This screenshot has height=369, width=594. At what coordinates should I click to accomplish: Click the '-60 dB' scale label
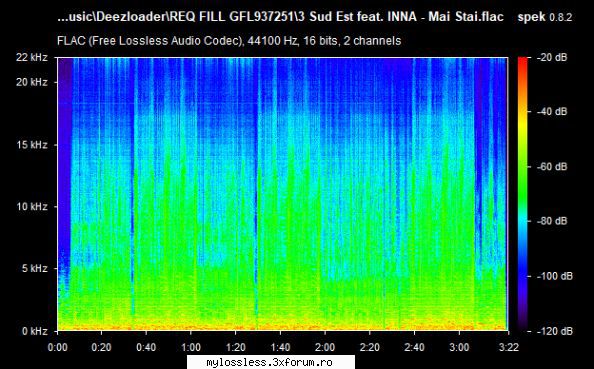point(552,166)
